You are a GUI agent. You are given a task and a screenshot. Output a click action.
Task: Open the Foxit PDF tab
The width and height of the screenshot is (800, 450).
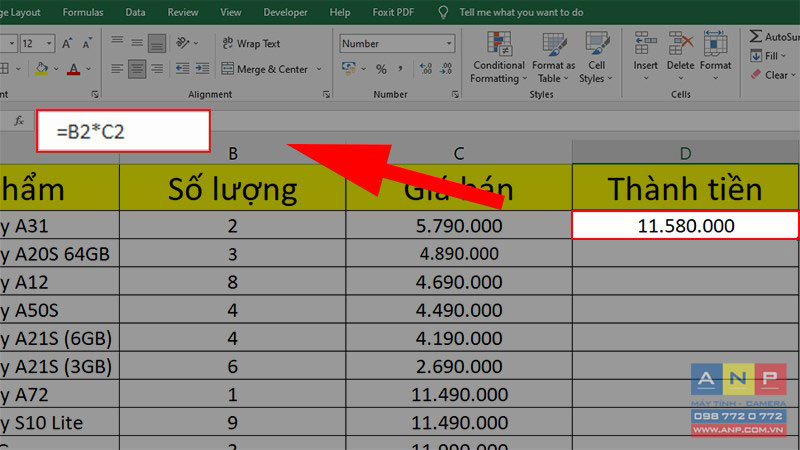393,12
